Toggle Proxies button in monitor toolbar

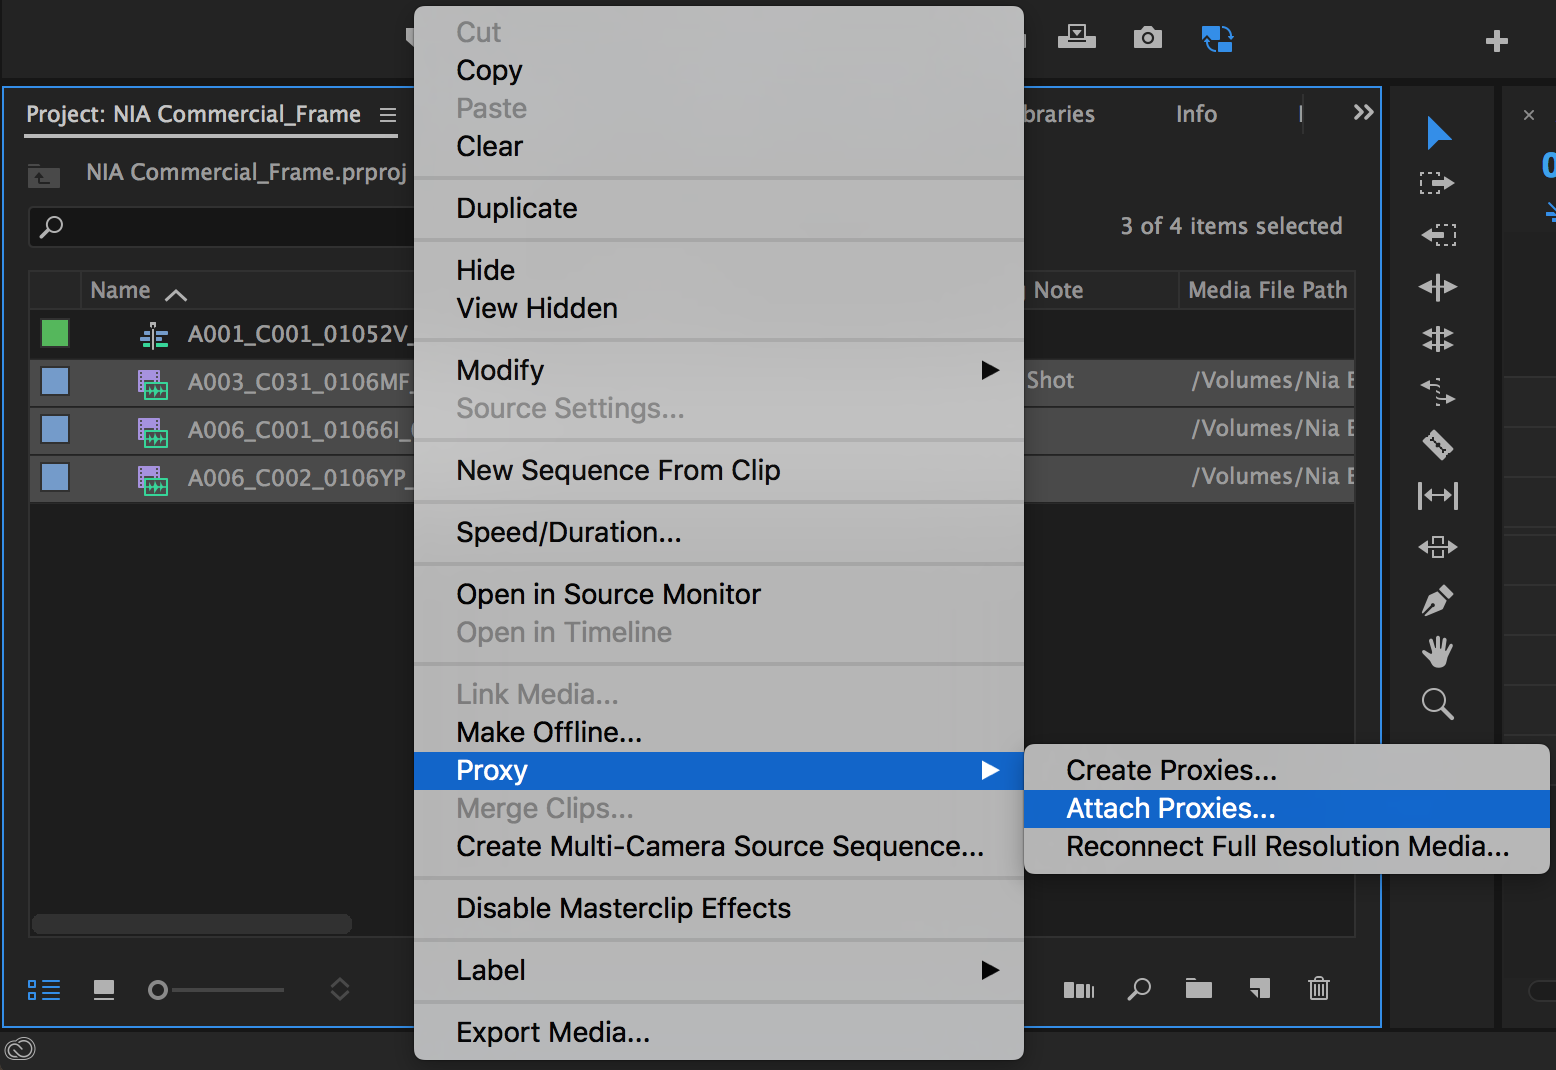pyautogui.click(x=1217, y=39)
